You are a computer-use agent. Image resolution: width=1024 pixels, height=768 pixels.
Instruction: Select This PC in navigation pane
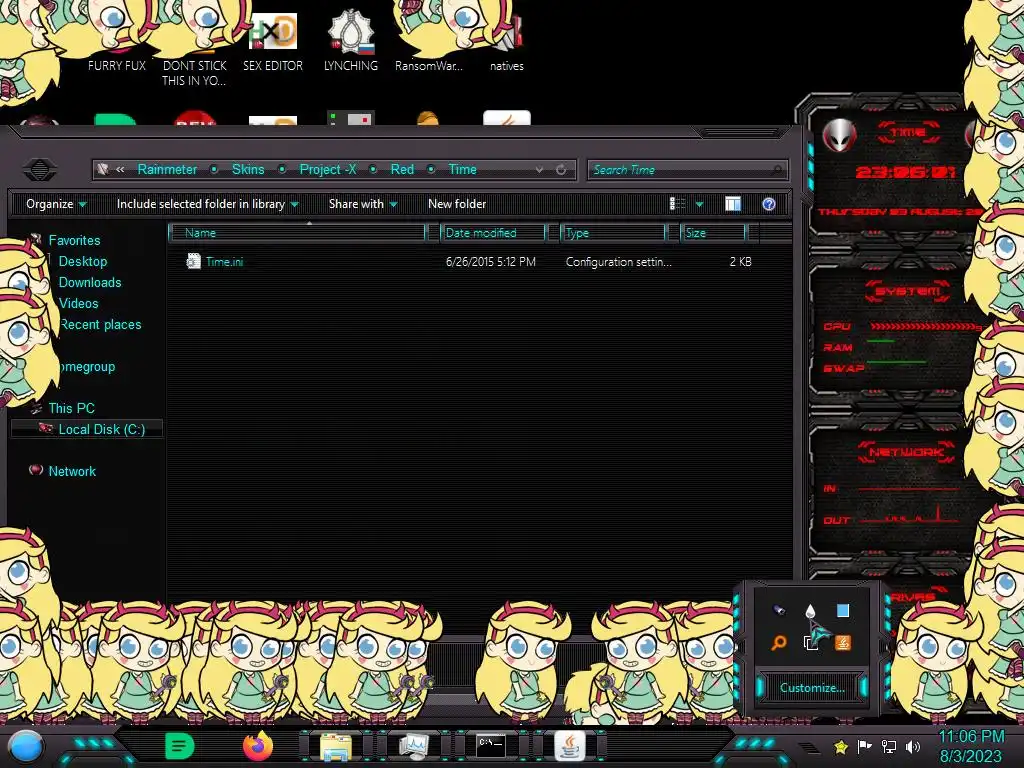71,408
